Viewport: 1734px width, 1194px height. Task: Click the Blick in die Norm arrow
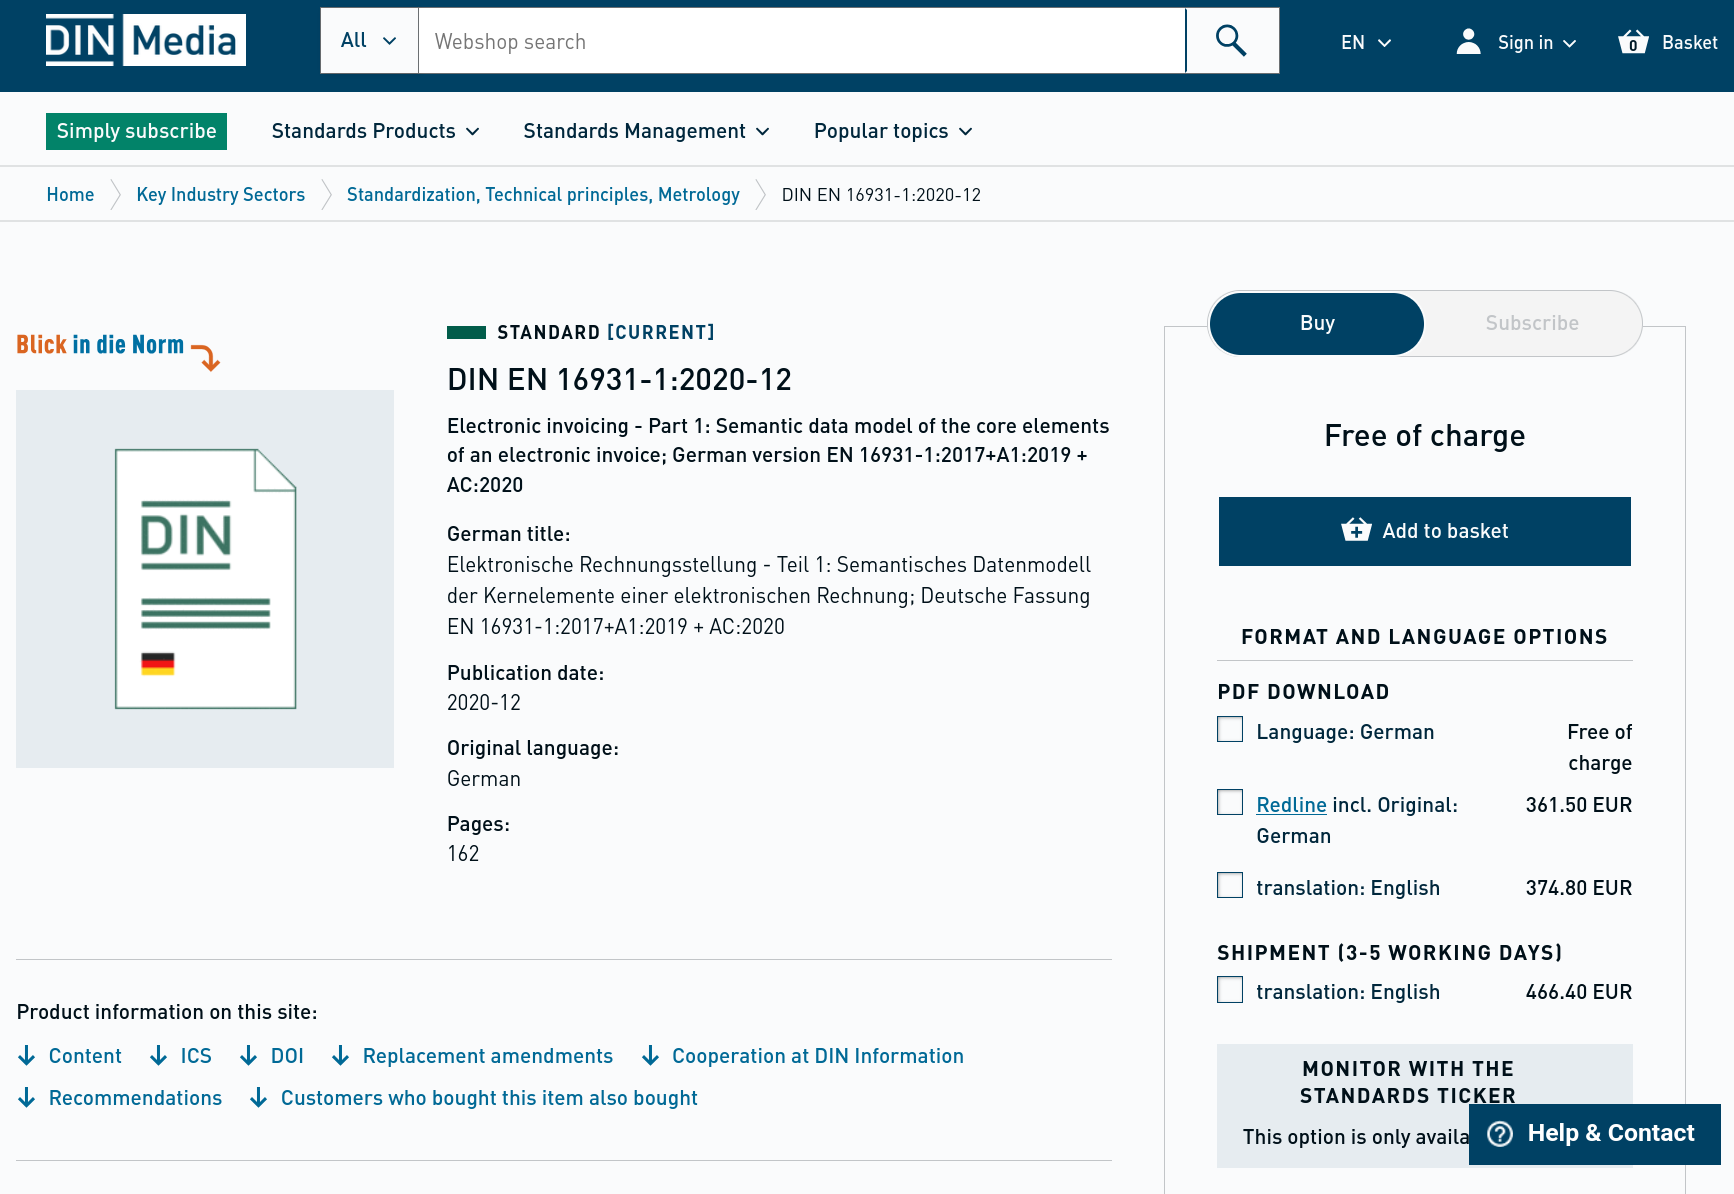208,355
